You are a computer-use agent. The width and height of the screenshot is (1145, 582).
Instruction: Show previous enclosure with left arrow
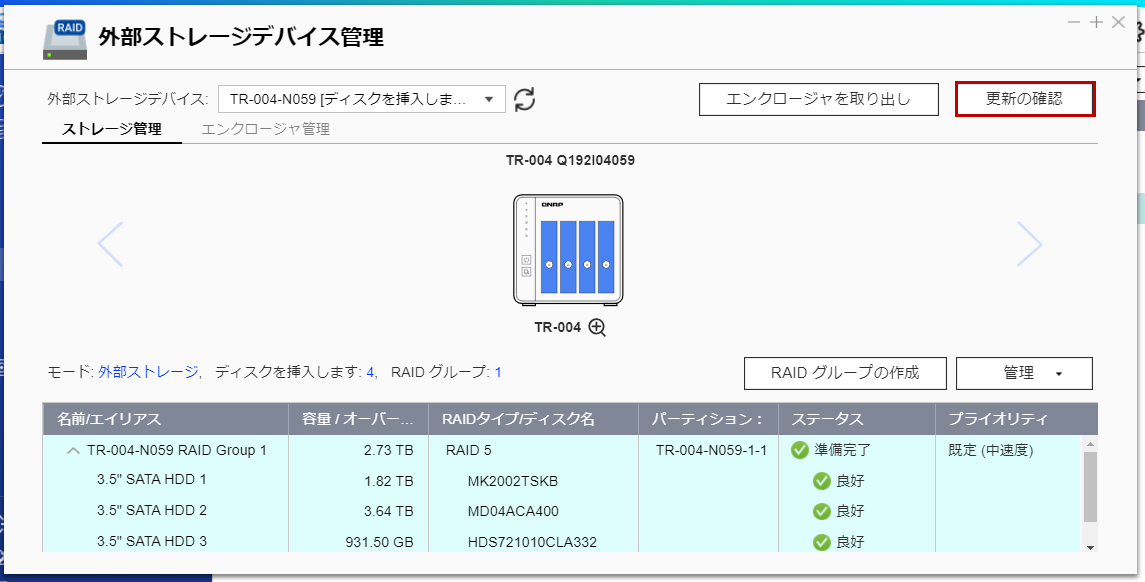[x=110, y=244]
